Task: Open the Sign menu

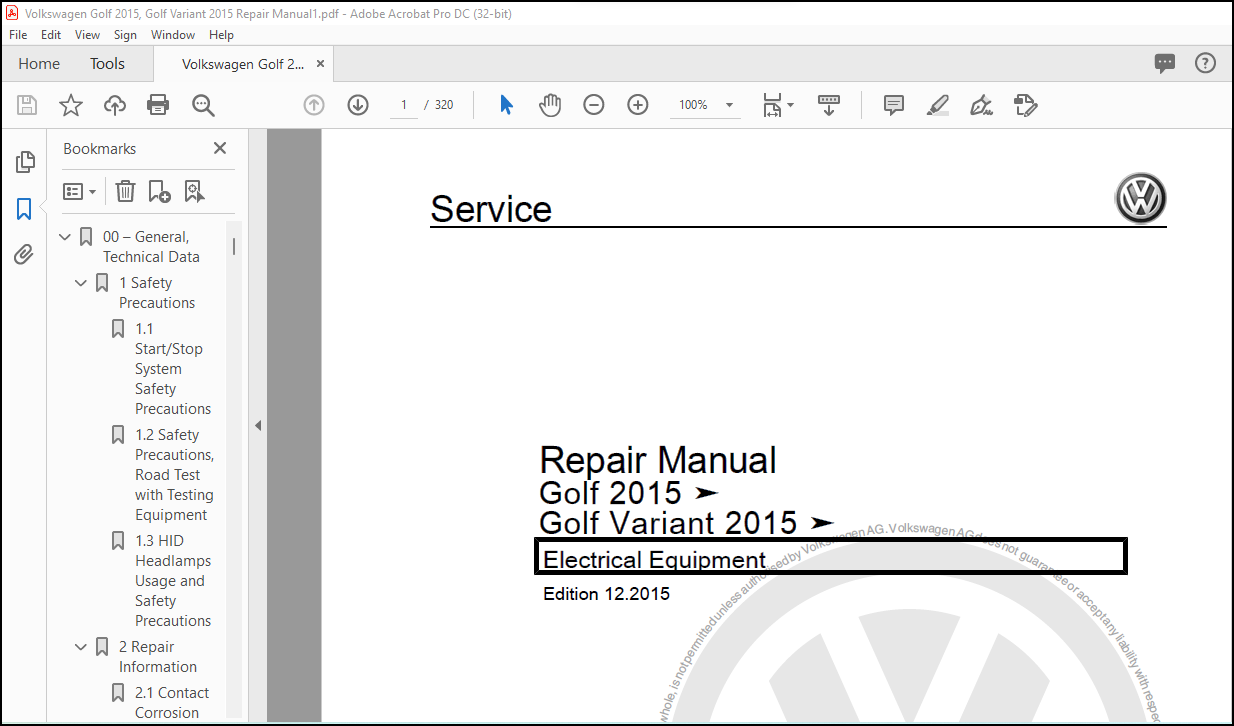Action: tap(125, 34)
